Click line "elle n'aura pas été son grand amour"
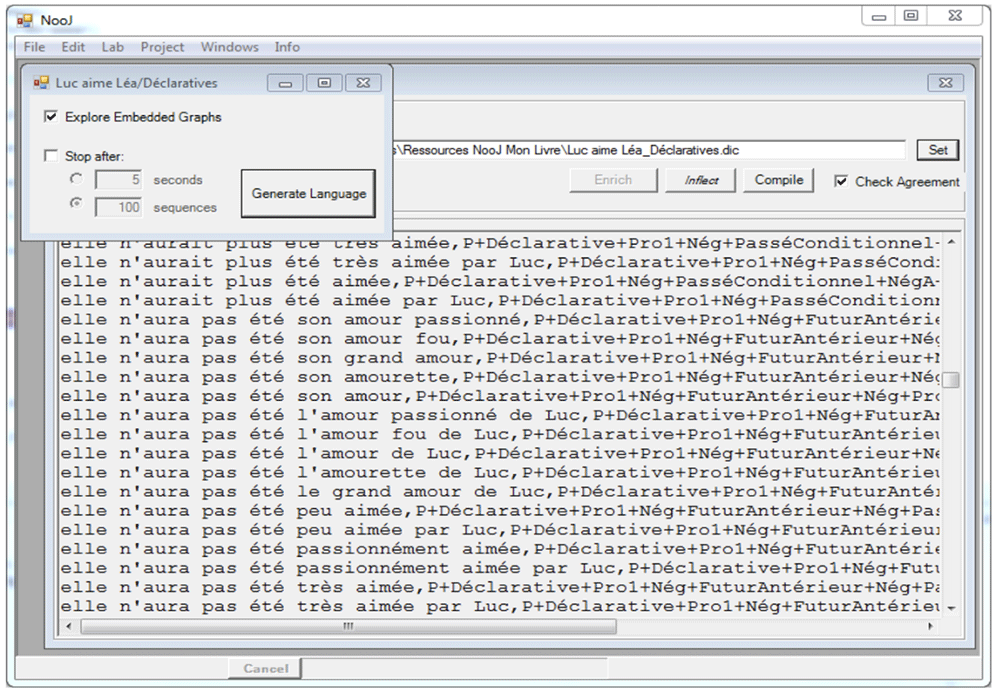Viewport: 1000px width, 692px height. coord(499,358)
